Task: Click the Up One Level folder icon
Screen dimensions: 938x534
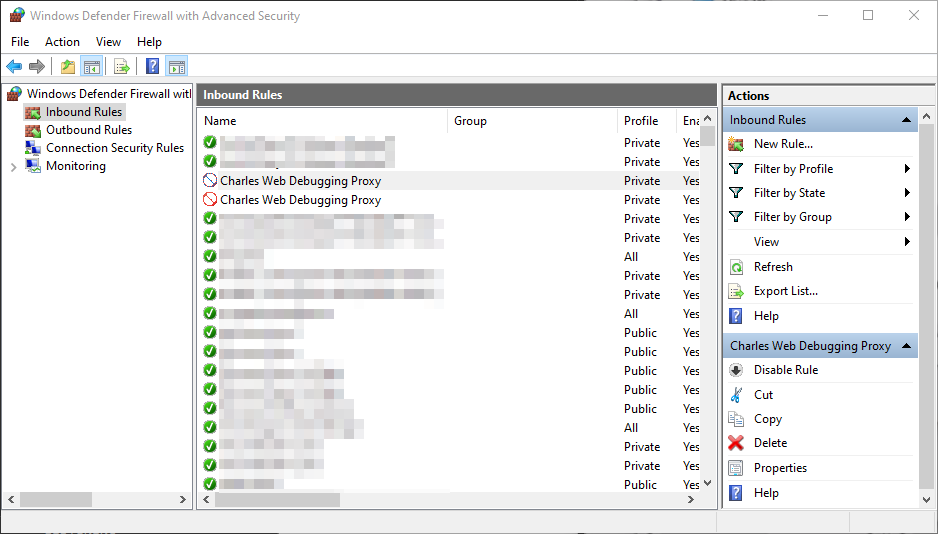Action: pos(68,66)
